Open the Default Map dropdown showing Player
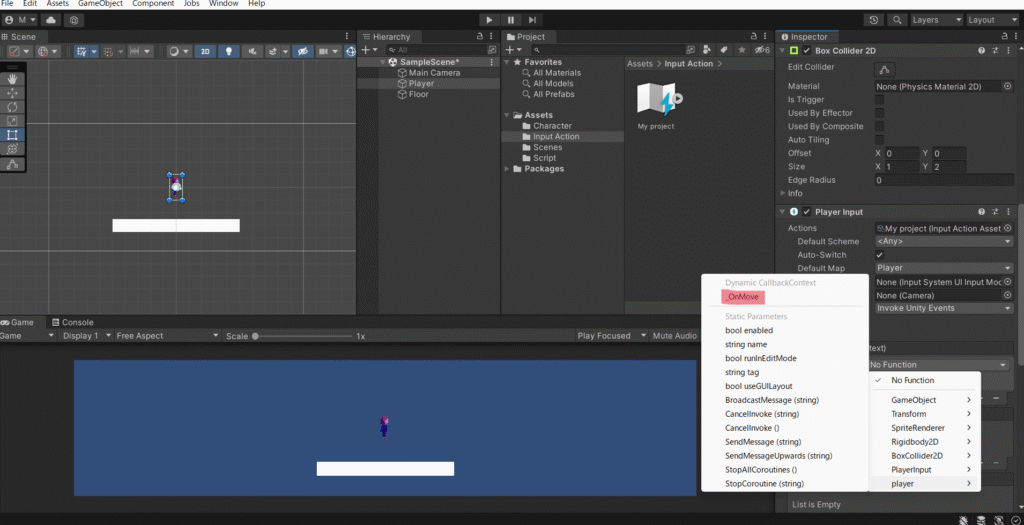 943,268
